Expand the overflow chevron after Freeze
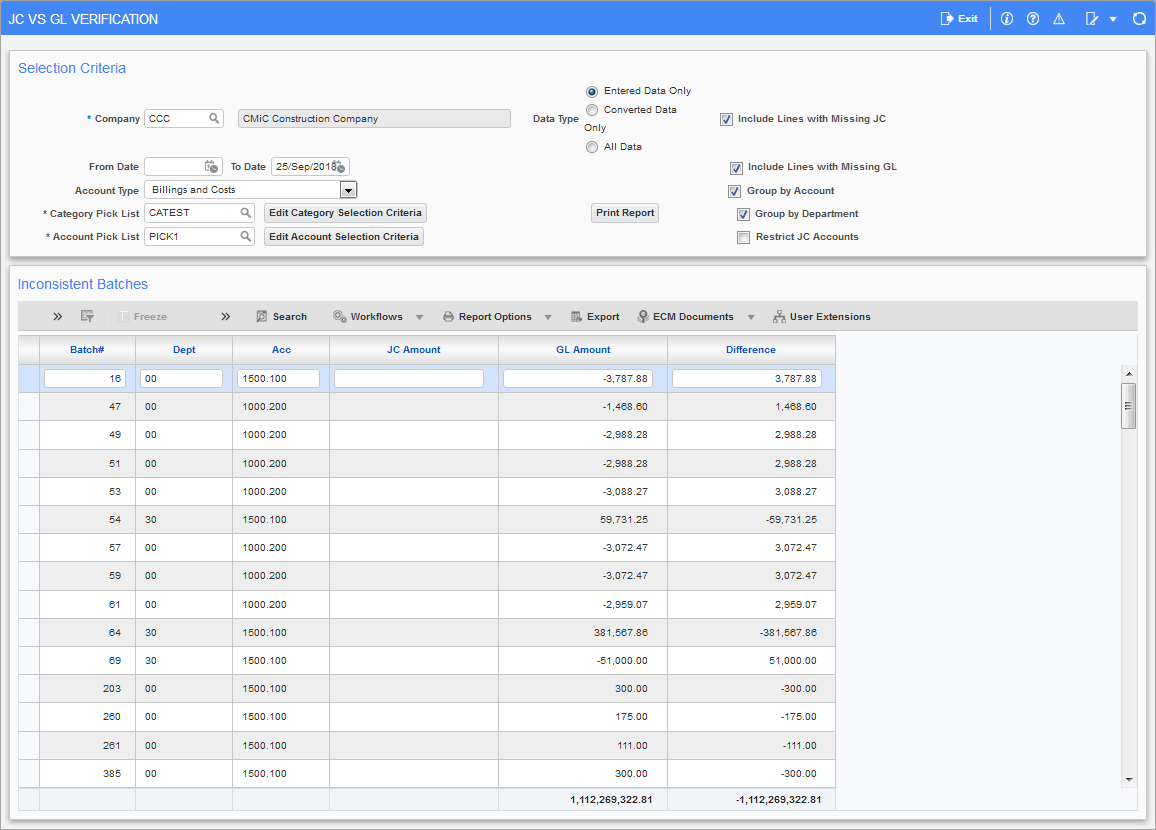The width and height of the screenshot is (1156, 830). pos(226,316)
